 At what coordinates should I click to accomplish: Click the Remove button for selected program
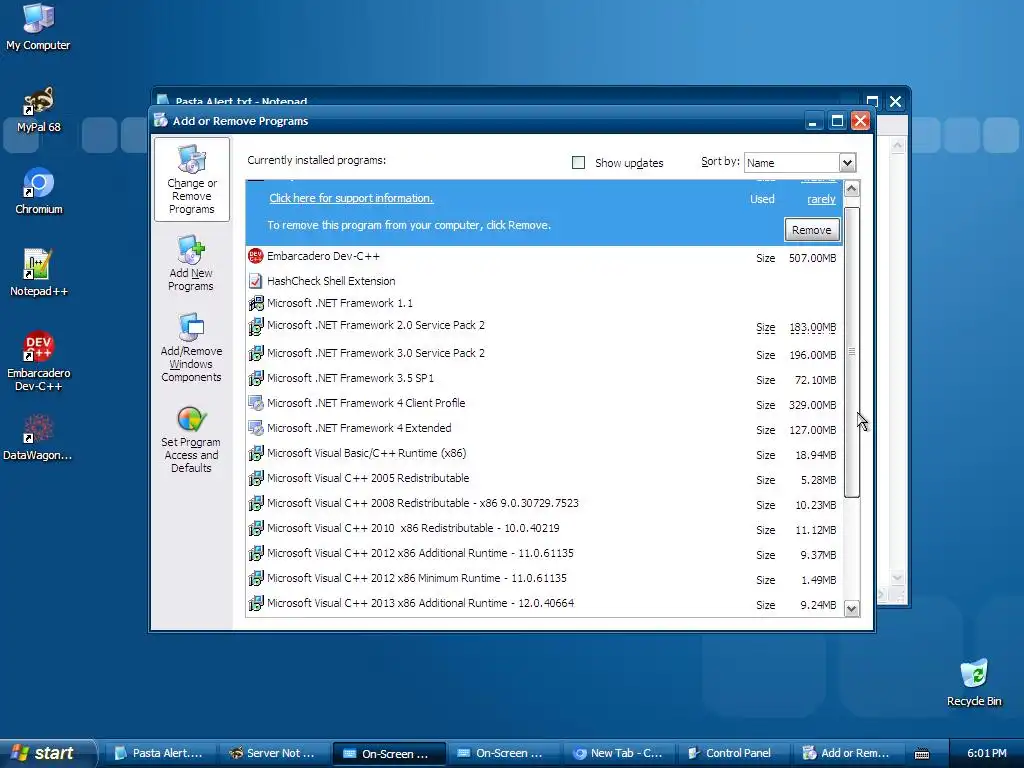point(812,230)
